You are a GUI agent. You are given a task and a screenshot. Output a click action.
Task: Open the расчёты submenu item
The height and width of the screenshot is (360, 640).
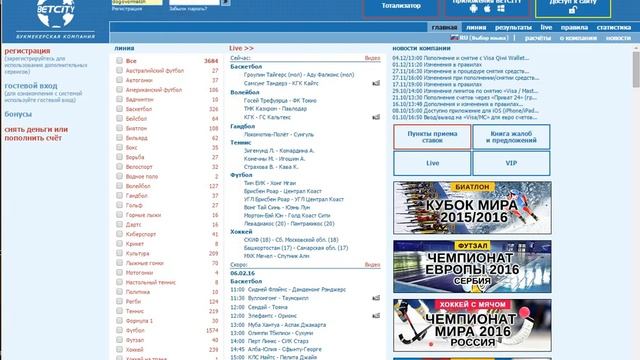538,38
